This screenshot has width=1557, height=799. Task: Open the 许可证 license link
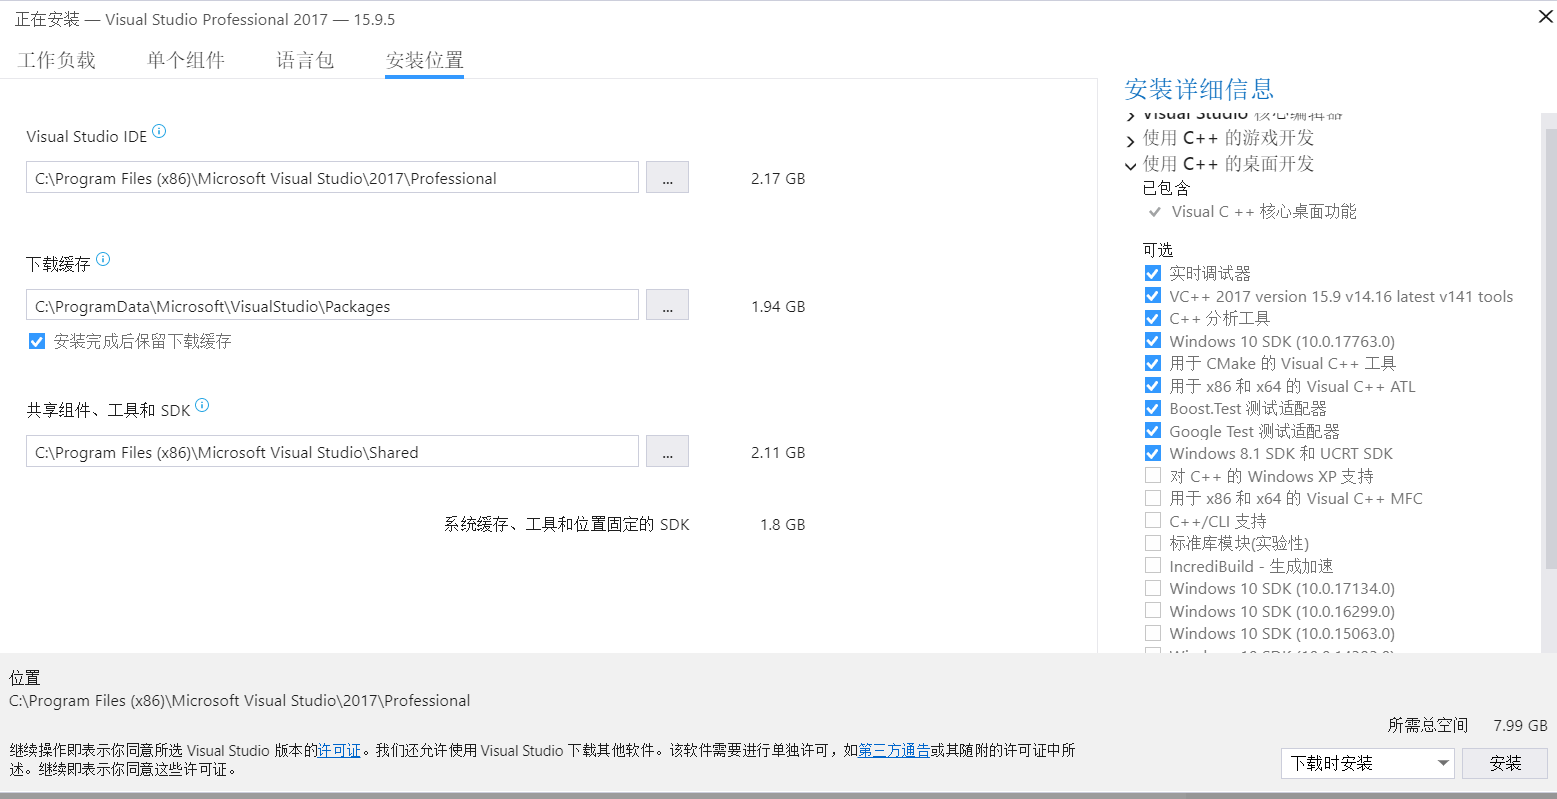click(x=339, y=750)
